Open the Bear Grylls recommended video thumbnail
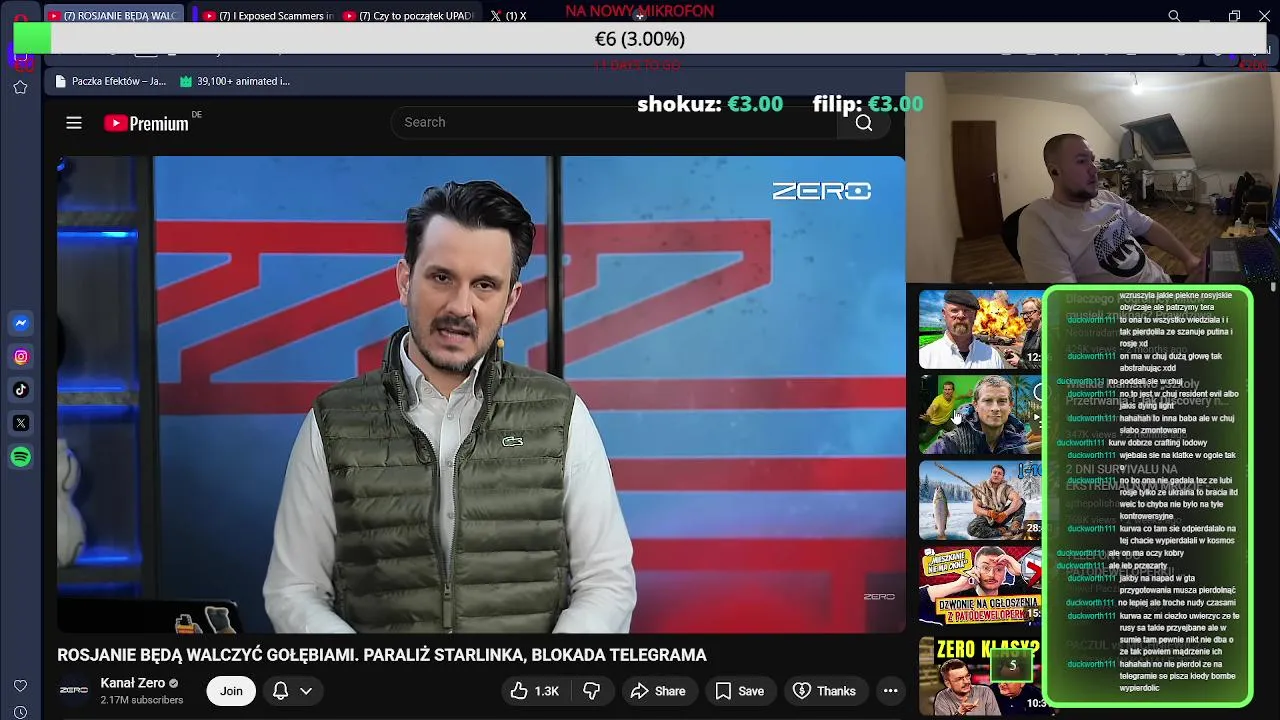This screenshot has height=720, width=1280. pos(980,415)
